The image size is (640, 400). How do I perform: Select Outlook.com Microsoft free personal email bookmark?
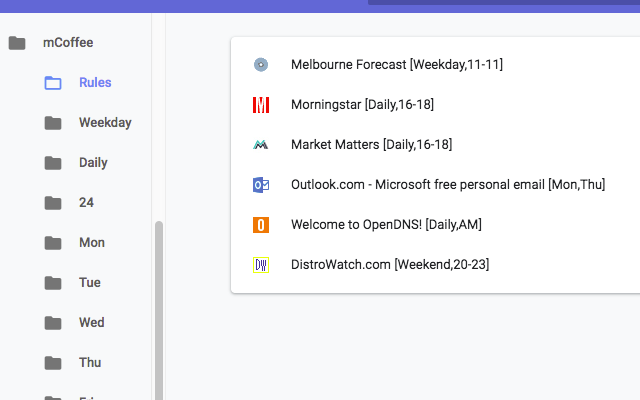[x=447, y=185]
